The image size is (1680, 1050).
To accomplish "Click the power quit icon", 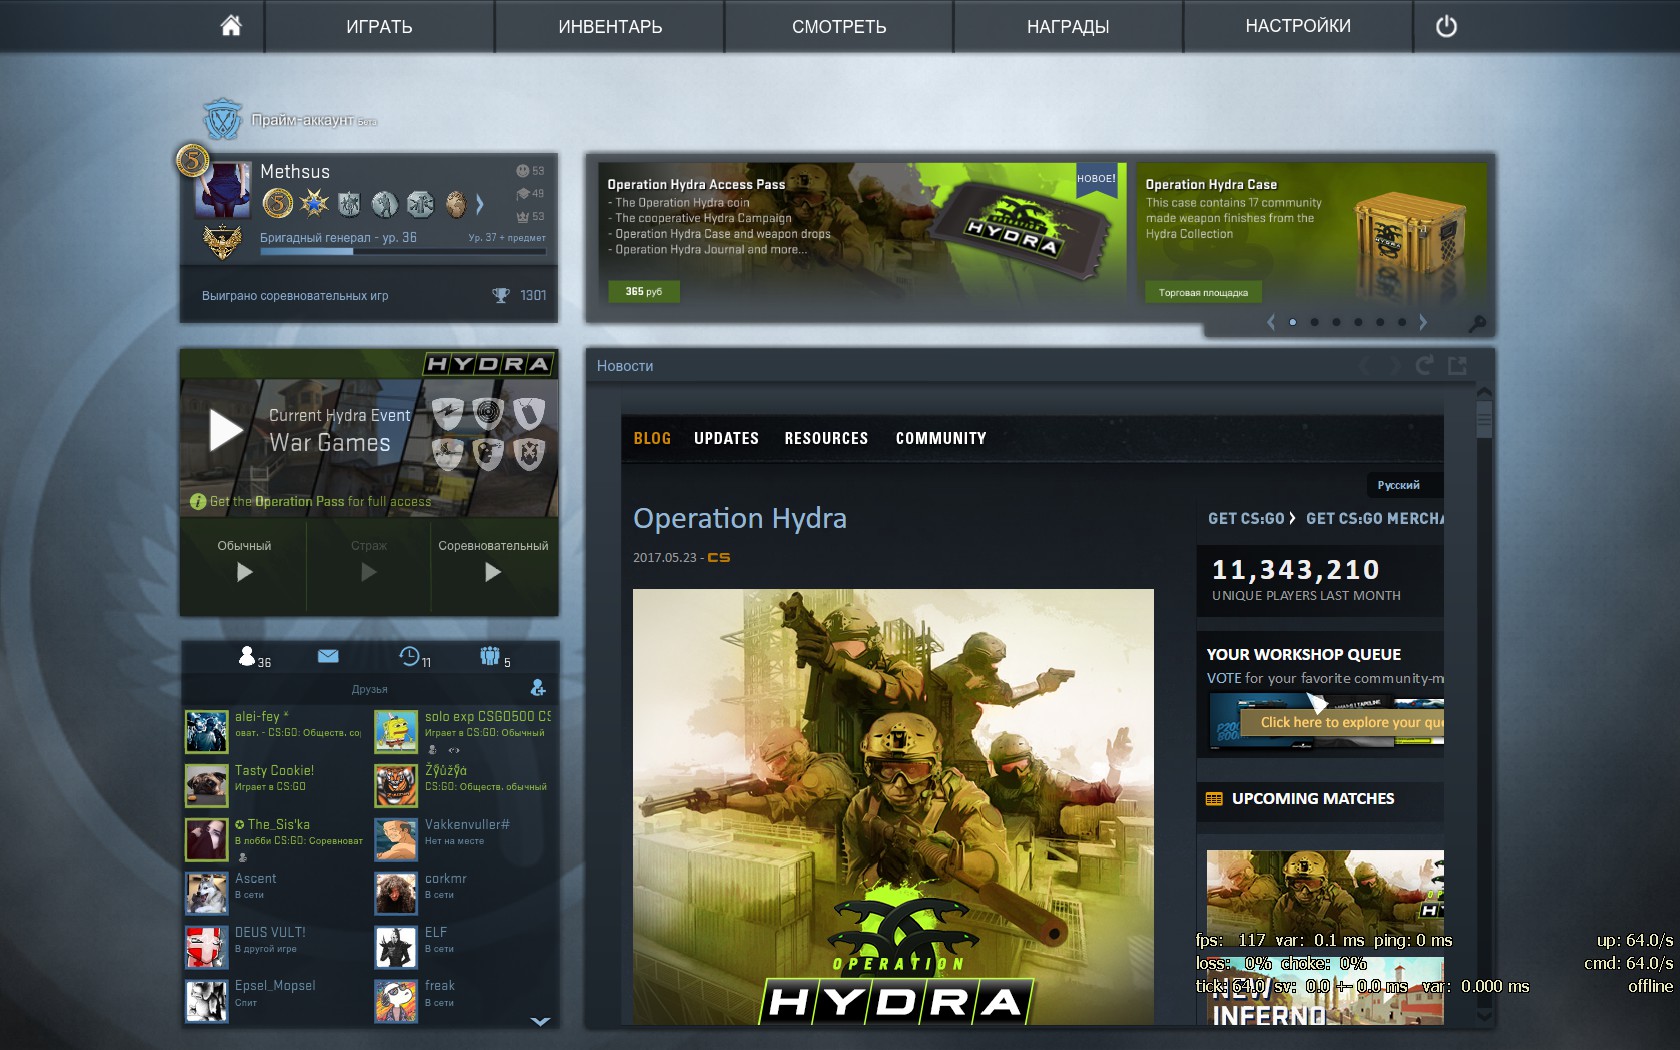I will (x=1446, y=27).
